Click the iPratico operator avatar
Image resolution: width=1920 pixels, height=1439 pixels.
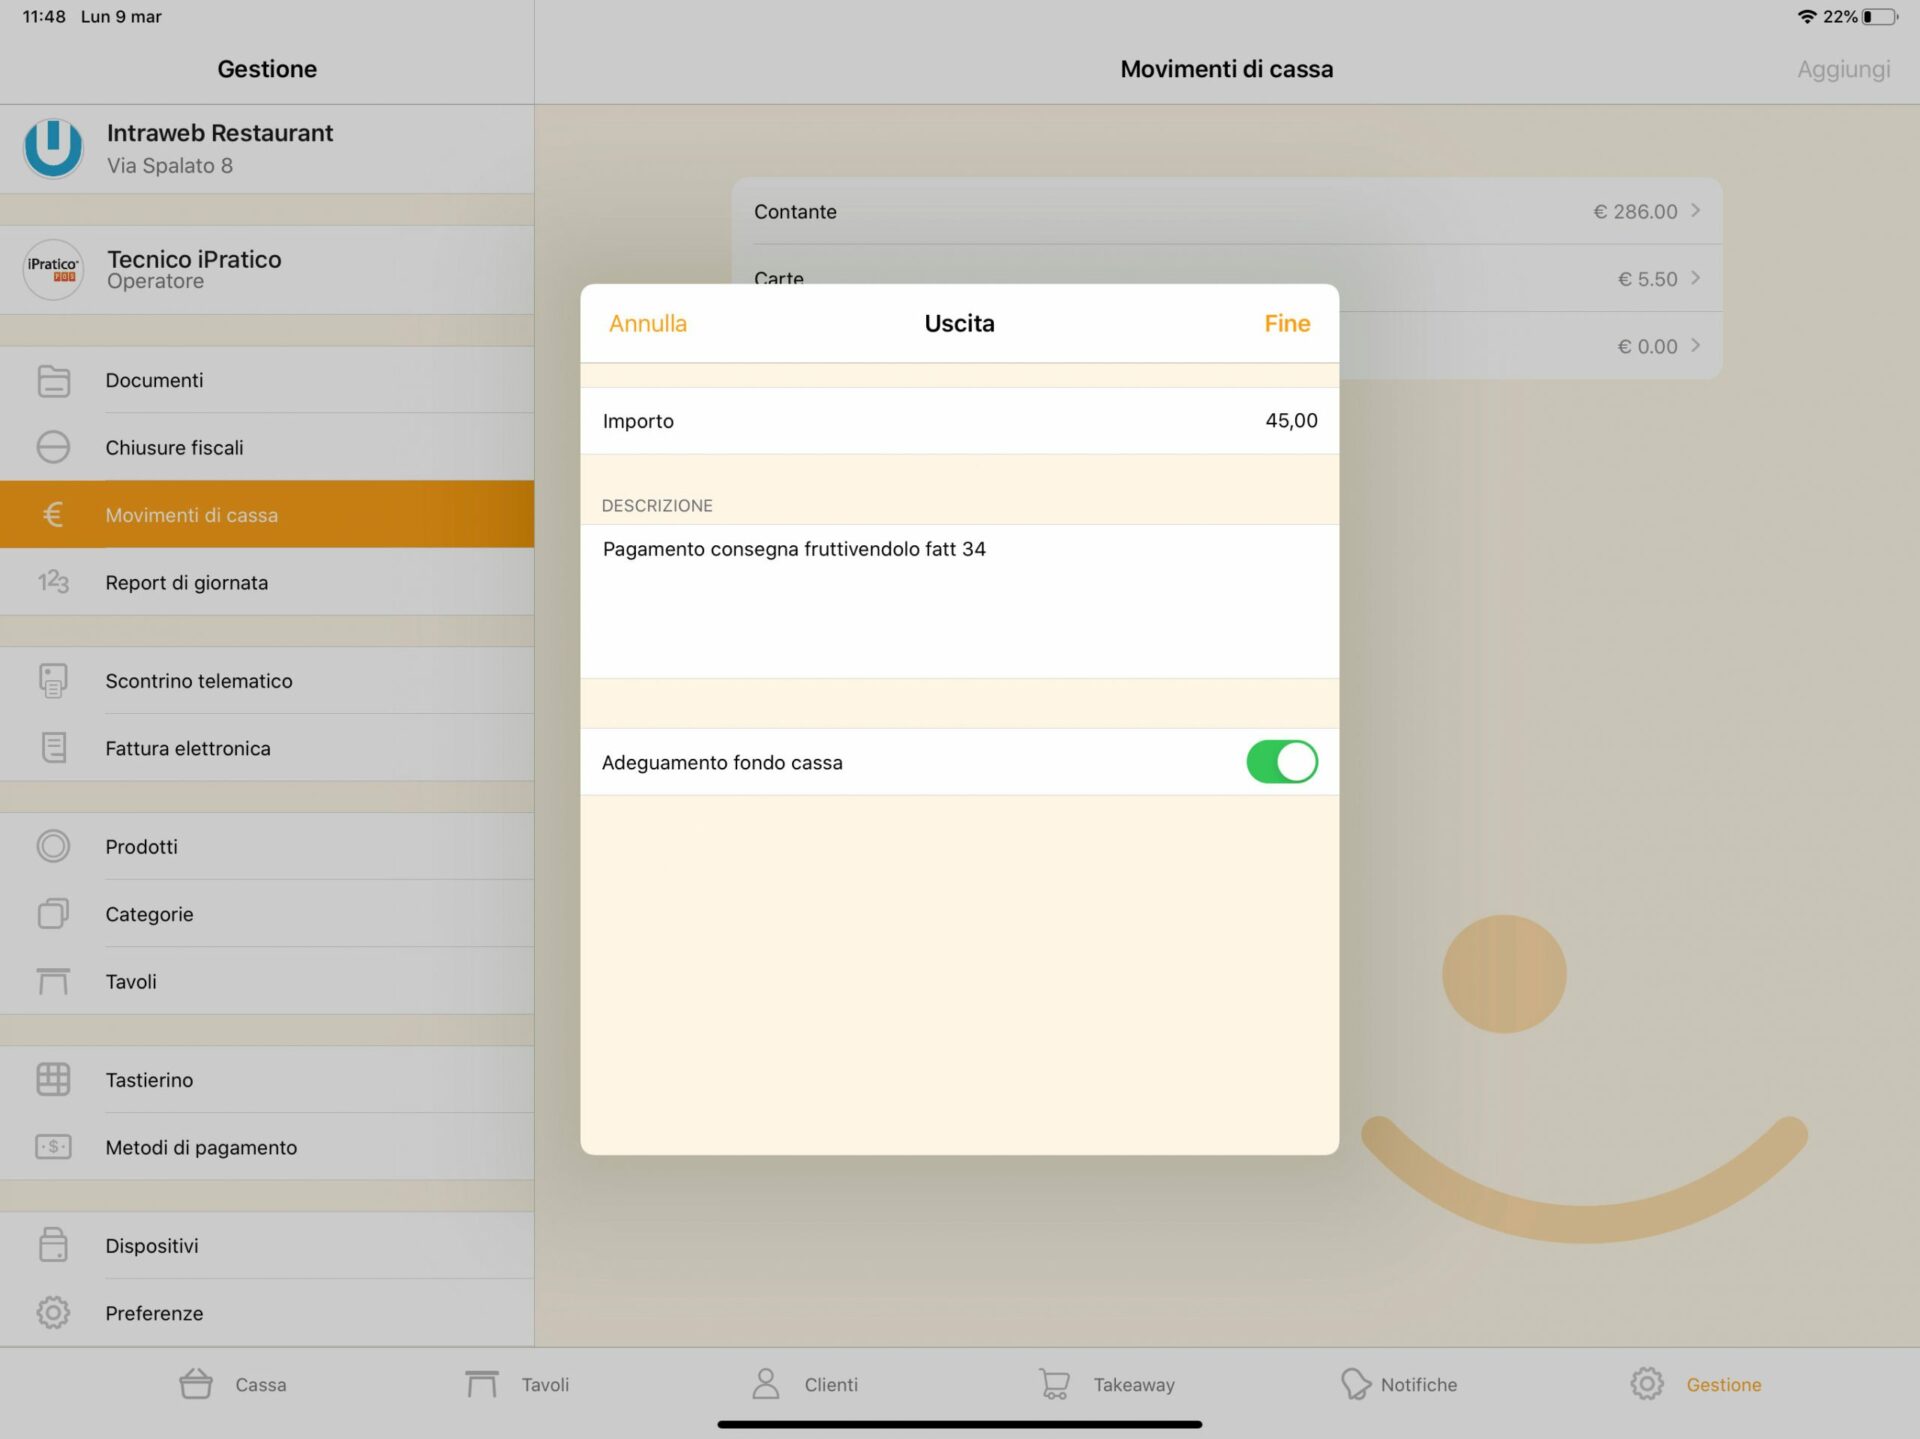53,269
